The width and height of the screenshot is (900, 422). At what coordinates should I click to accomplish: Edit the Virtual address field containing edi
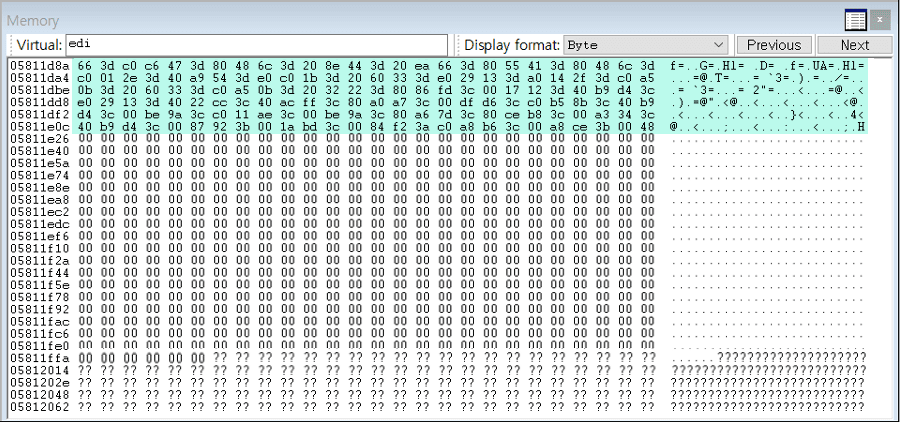point(257,45)
